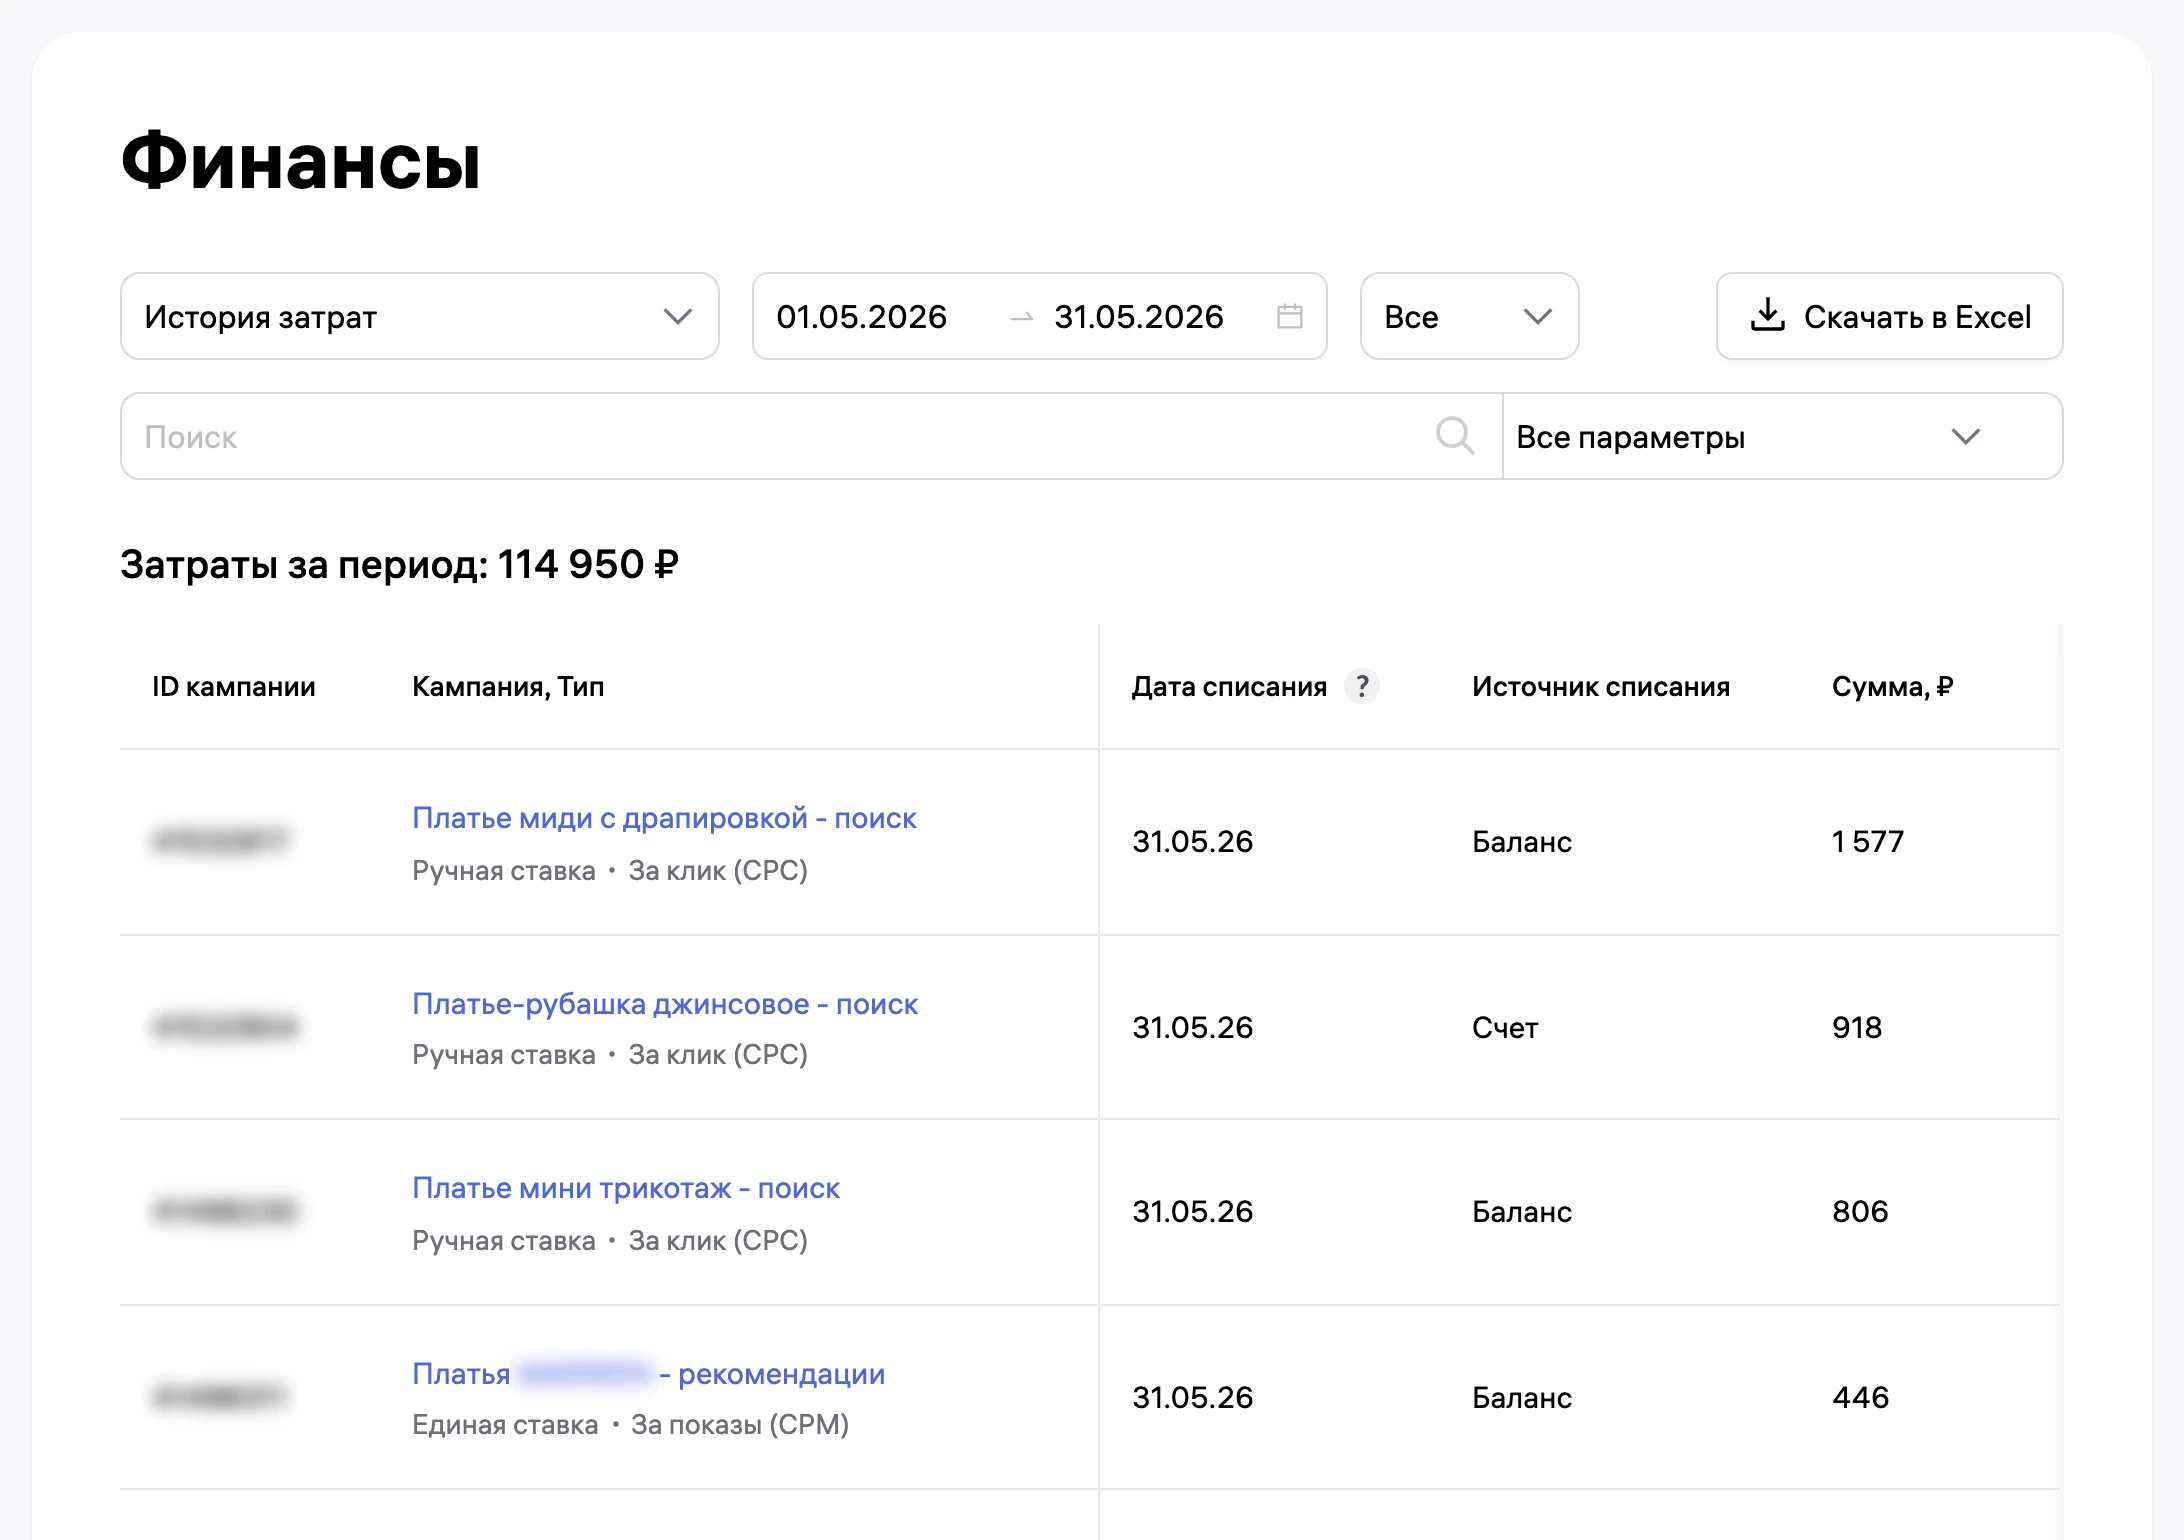Click the help icon beside Дата списания

click(1362, 686)
